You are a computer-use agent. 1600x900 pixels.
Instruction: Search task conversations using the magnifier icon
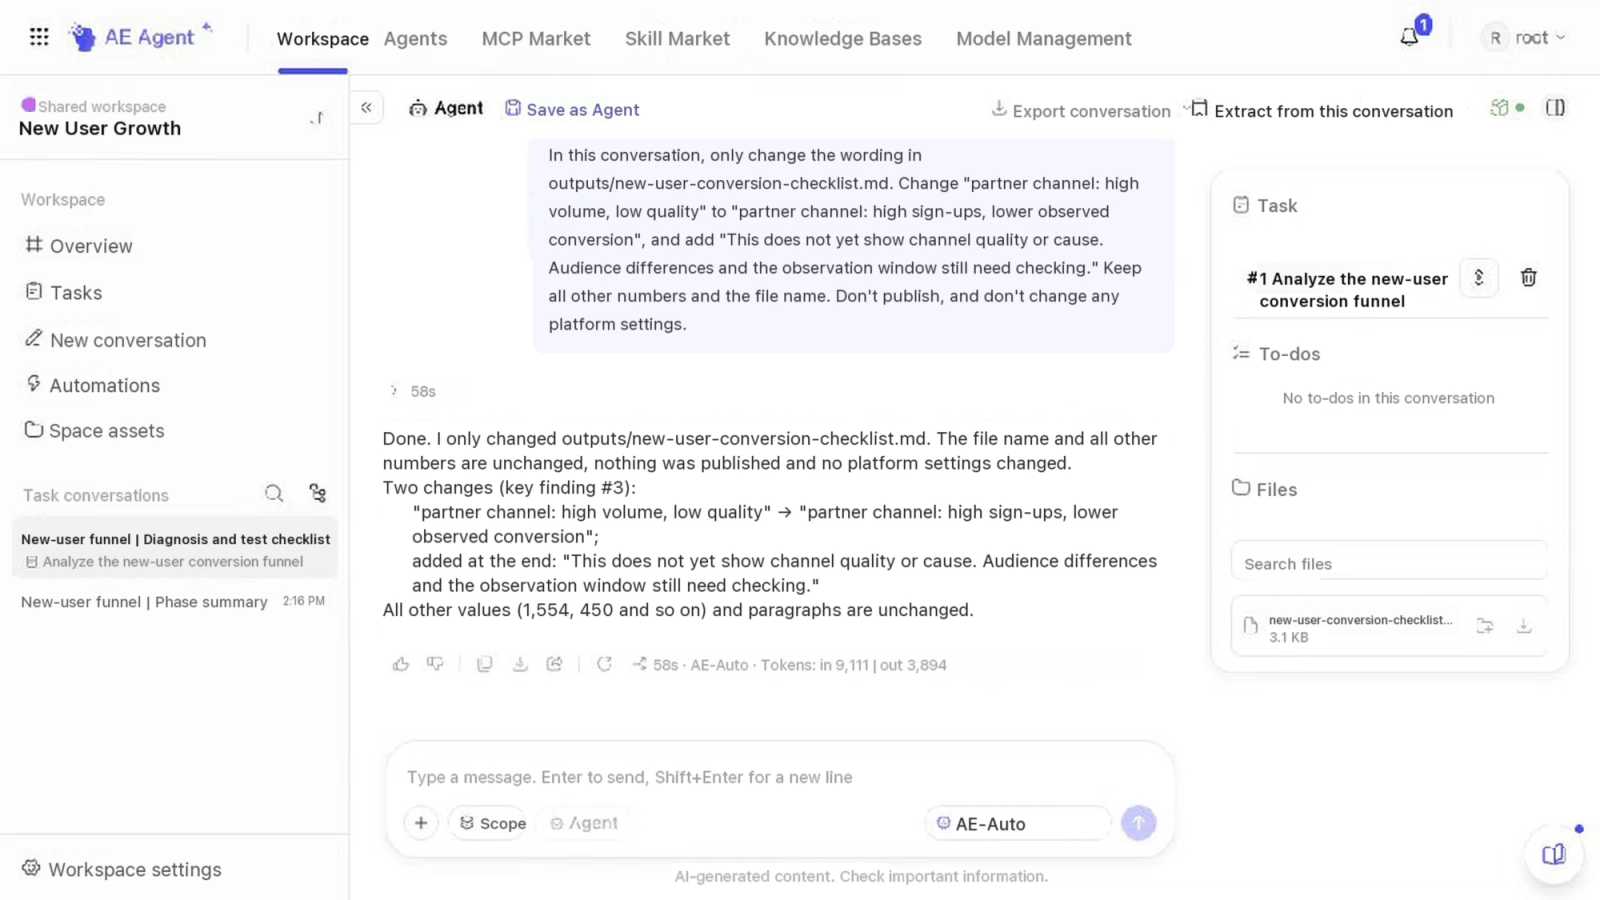click(274, 494)
